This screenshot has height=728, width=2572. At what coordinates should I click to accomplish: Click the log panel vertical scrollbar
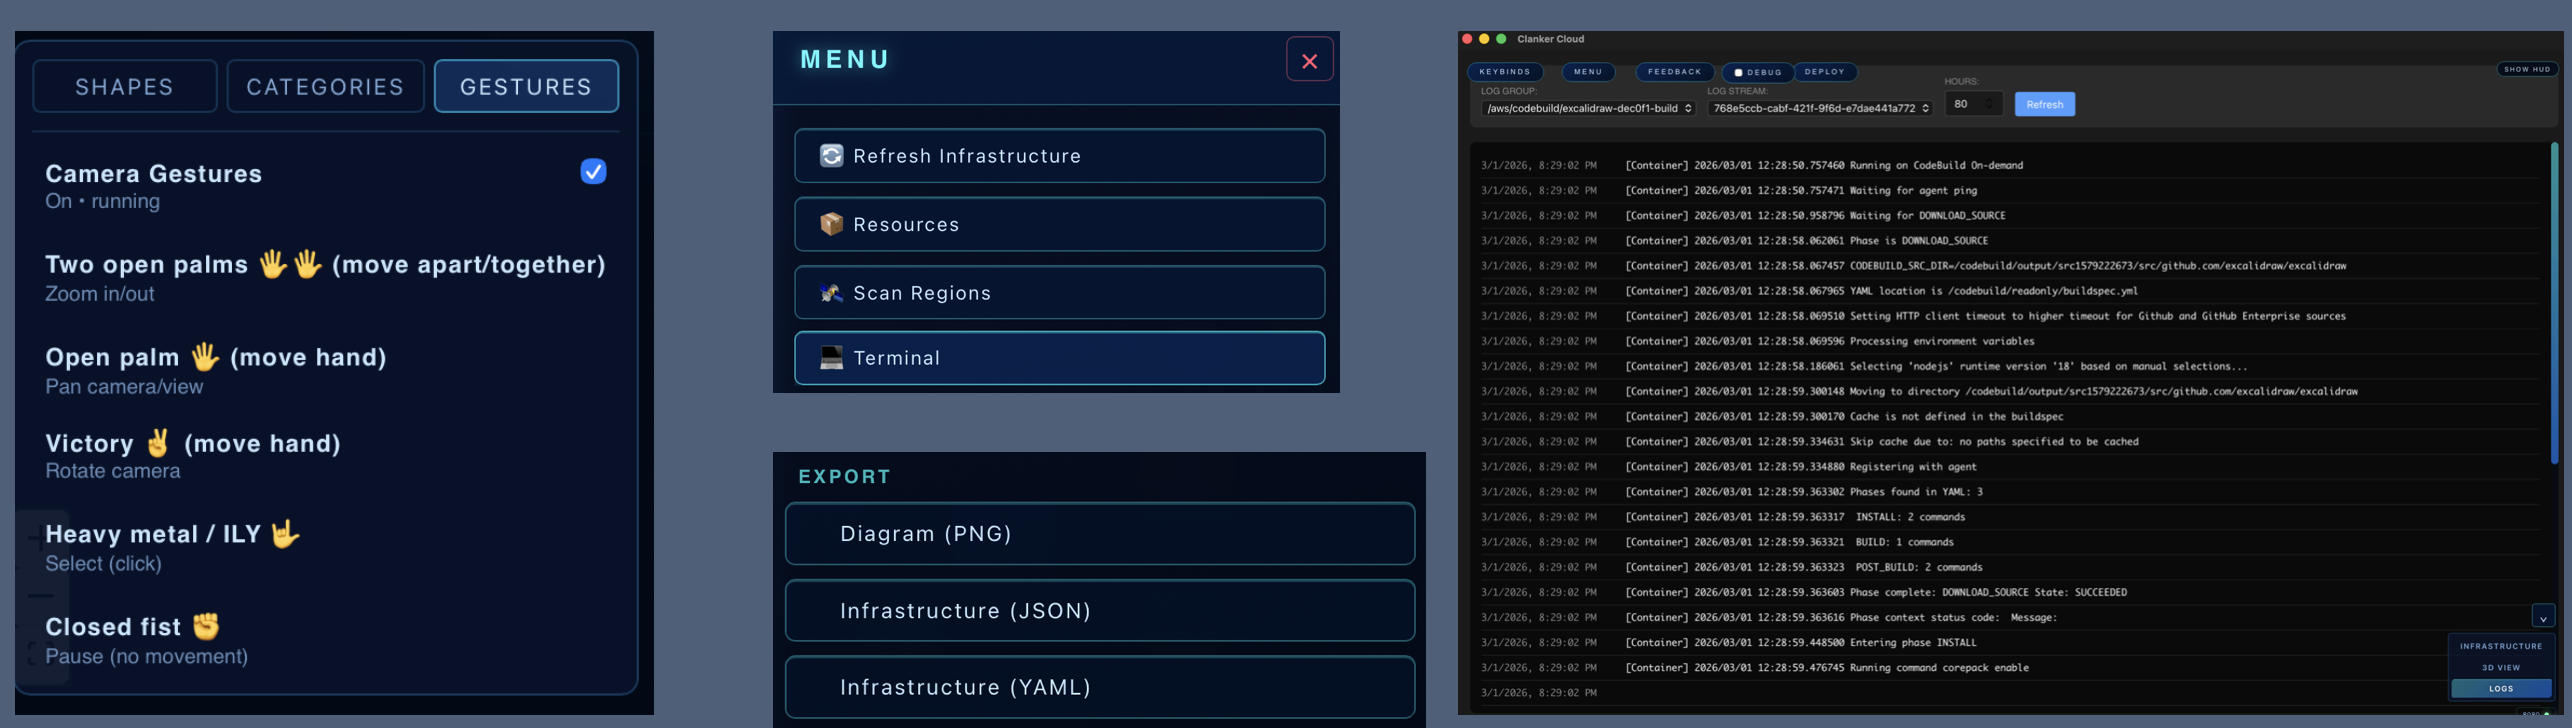(x=2554, y=303)
